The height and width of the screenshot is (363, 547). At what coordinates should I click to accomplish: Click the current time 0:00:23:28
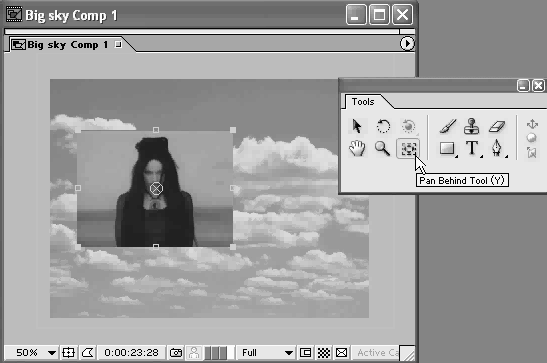point(131,353)
